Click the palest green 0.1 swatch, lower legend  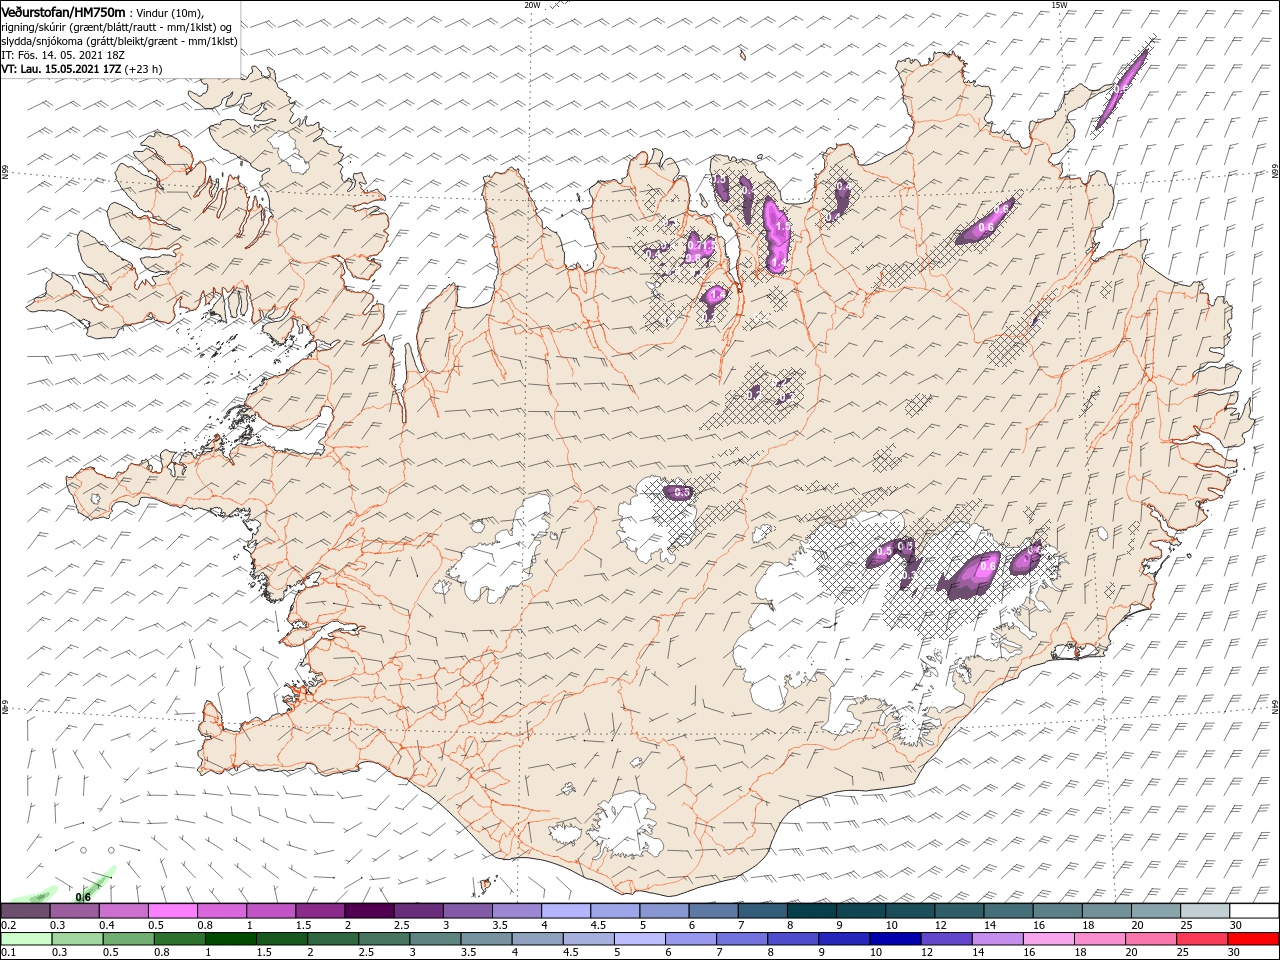pyautogui.click(x=26, y=940)
